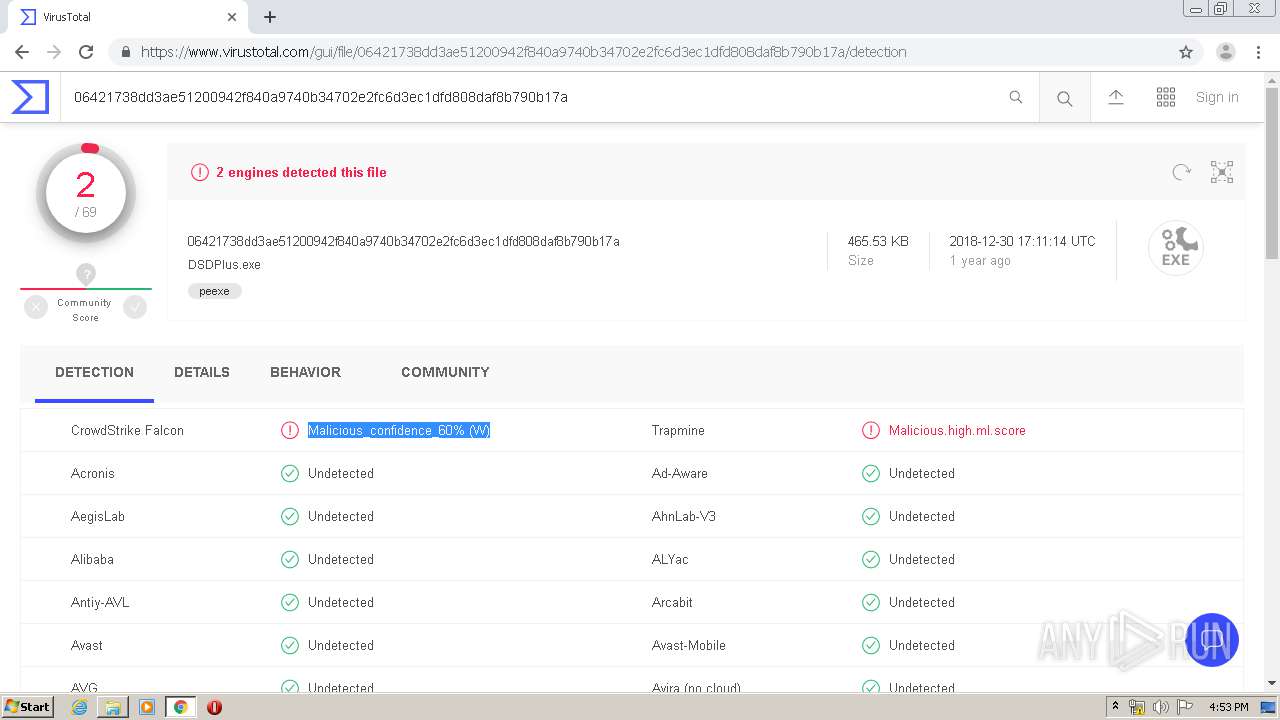
Task: Reload the page in browser
Action: pos(86,52)
